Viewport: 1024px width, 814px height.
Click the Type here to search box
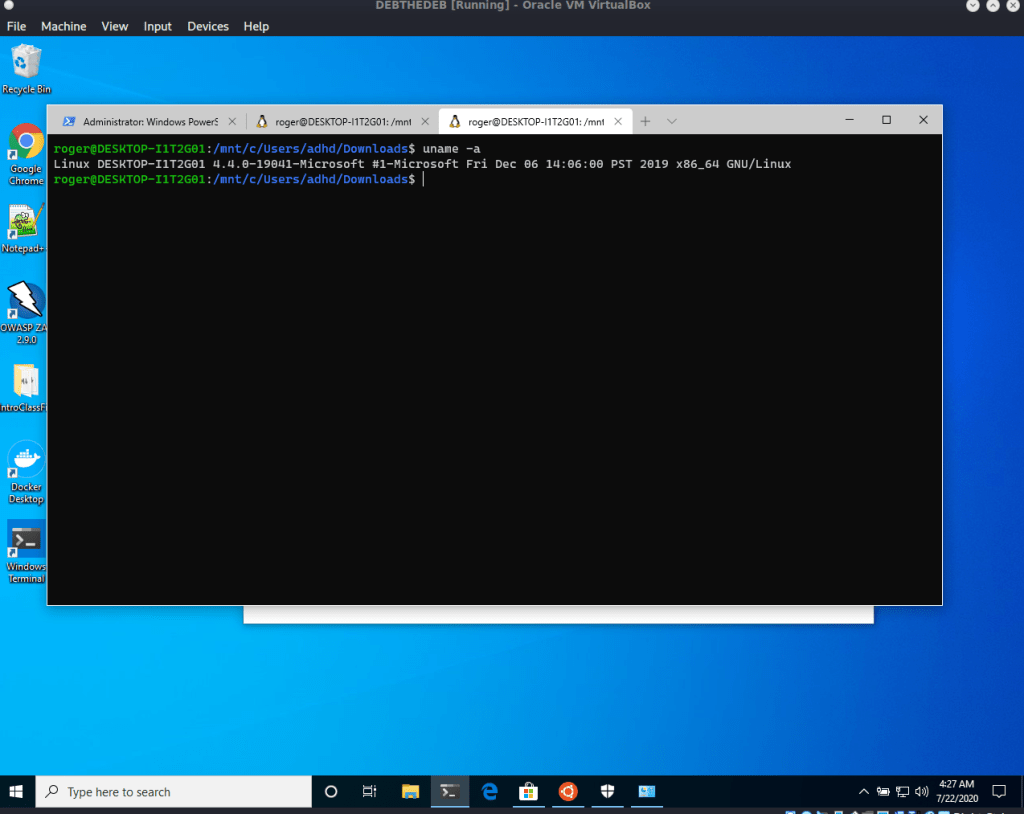pos(175,791)
